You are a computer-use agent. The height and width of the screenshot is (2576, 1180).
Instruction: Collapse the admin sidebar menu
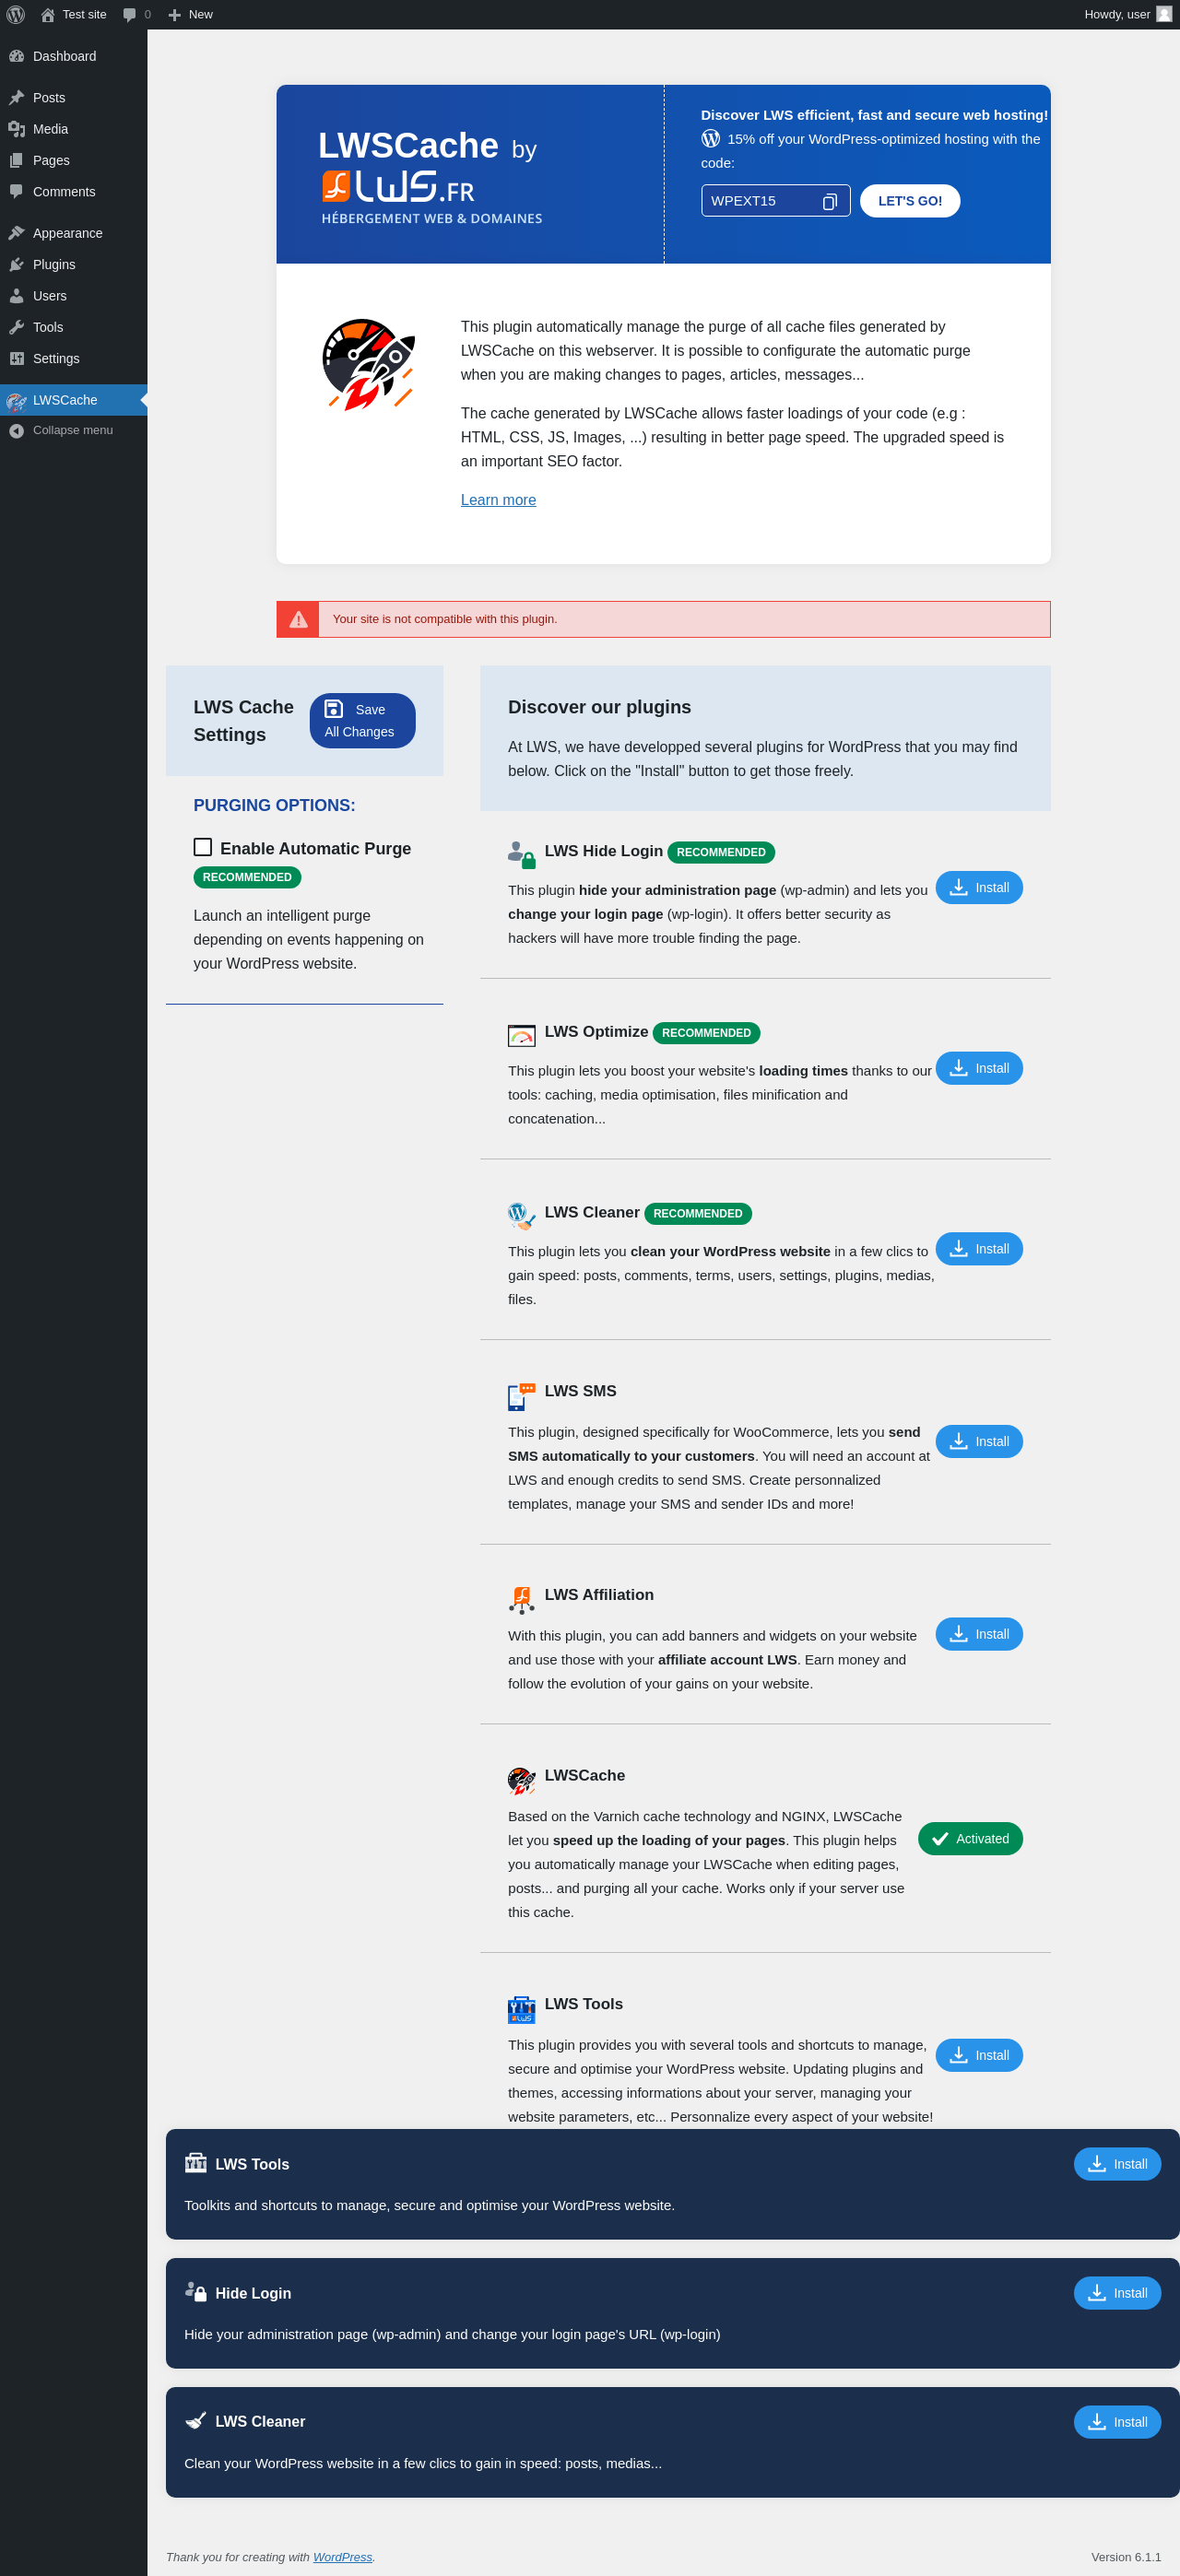pyautogui.click(x=72, y=430)
